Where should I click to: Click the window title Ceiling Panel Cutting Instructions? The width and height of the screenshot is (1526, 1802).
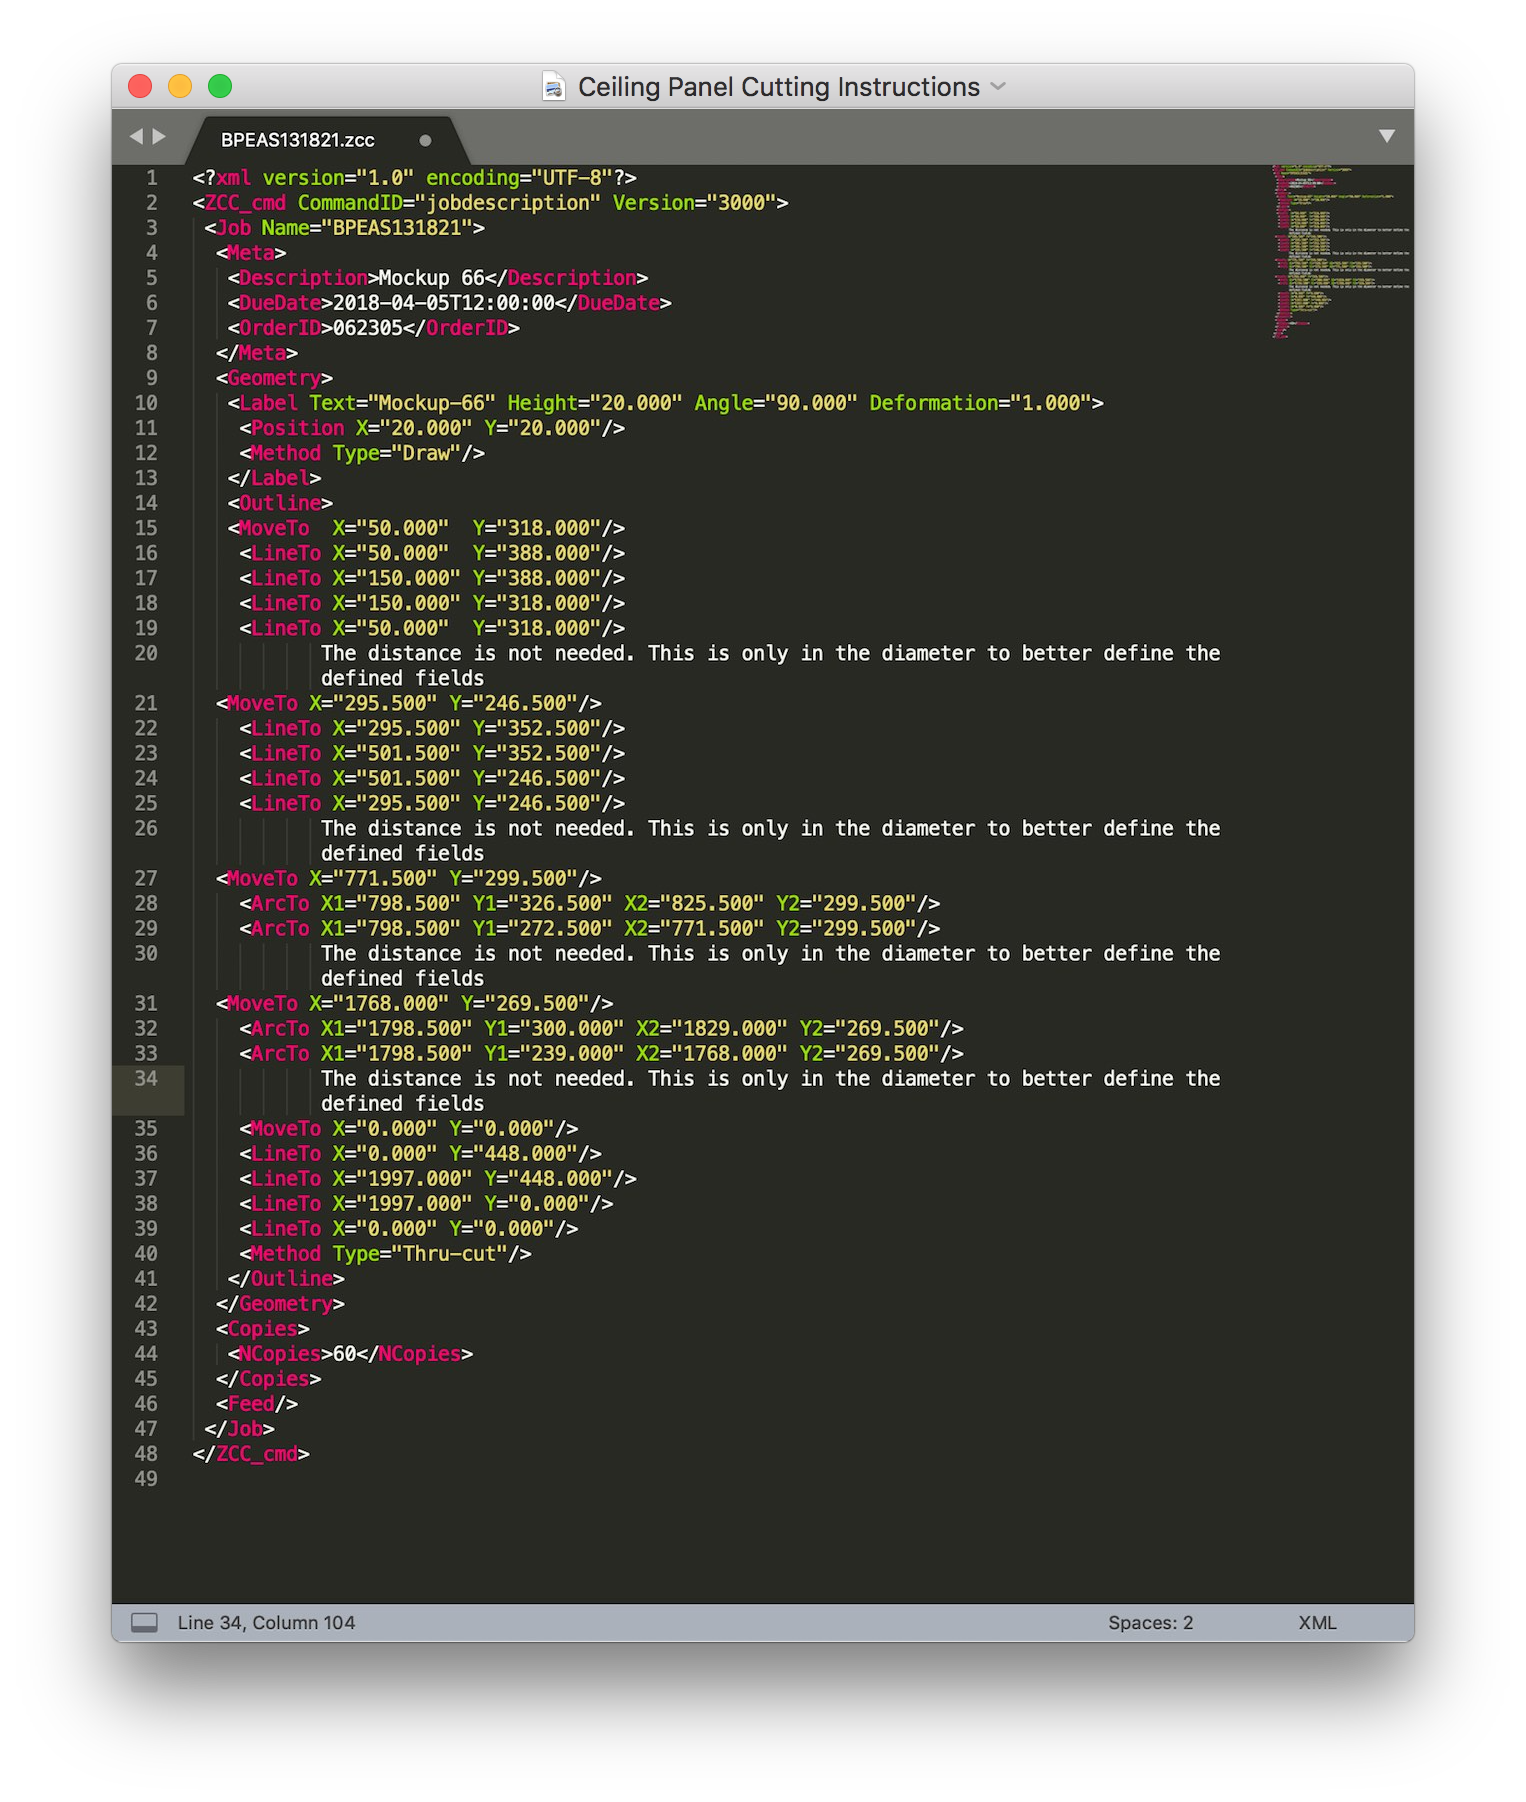[x=778, y=87]
